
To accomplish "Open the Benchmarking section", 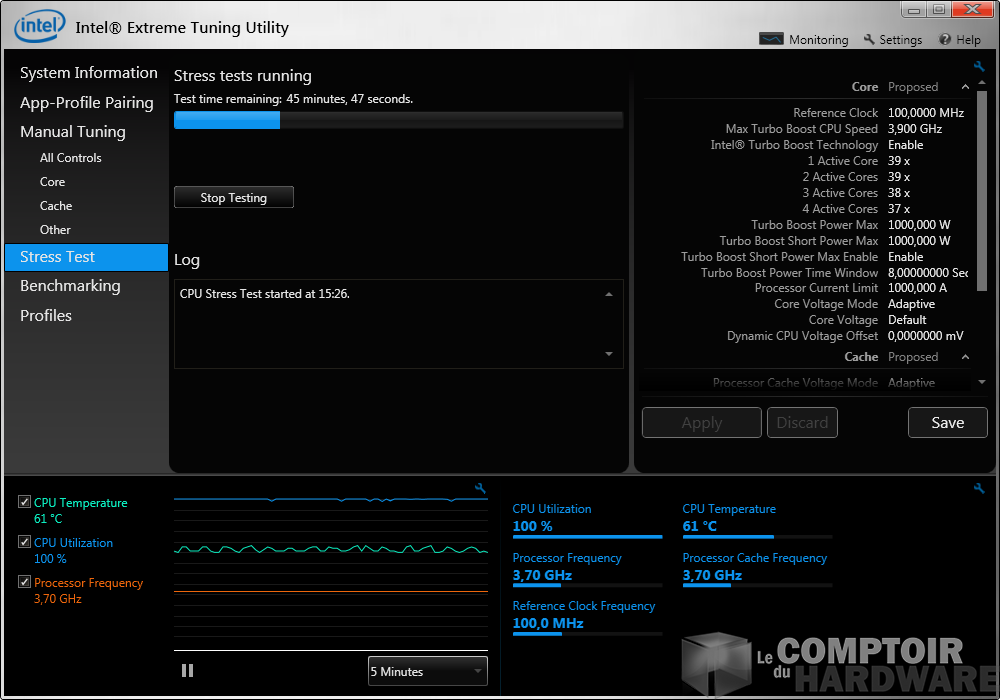I will point(70,286).
